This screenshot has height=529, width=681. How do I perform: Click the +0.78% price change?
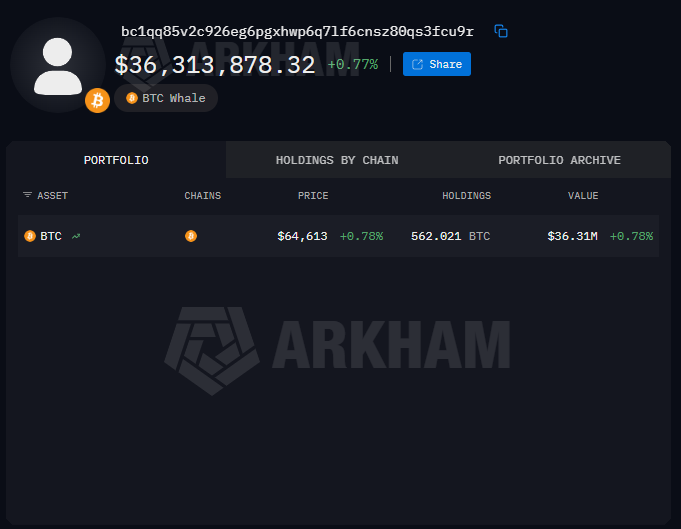(x=361, y=236)
